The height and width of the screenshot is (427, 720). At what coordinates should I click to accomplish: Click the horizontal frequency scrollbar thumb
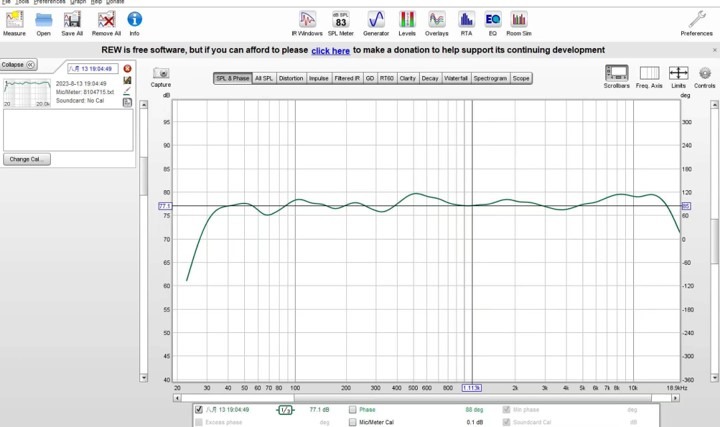click(472, 398)
